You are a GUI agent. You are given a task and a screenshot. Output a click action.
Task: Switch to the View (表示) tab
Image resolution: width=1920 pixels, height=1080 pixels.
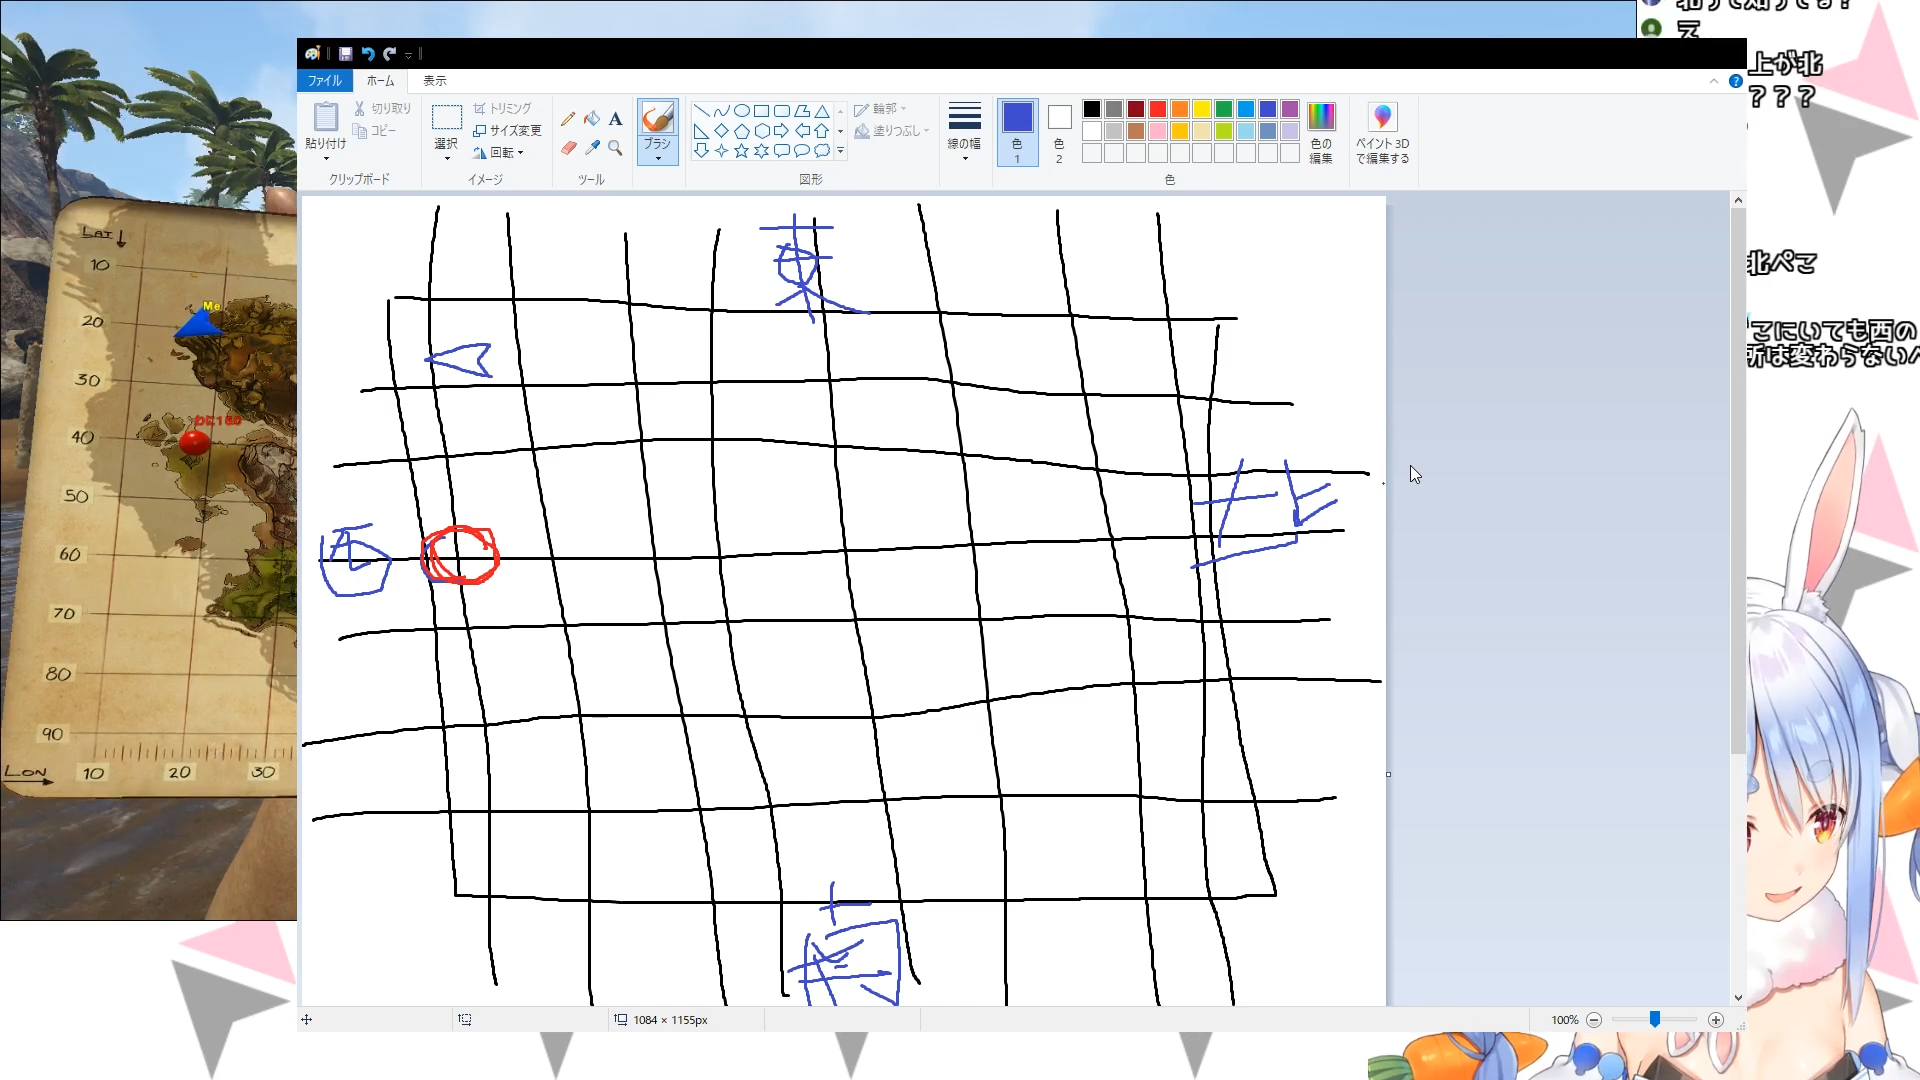click(x=434, y=81)
